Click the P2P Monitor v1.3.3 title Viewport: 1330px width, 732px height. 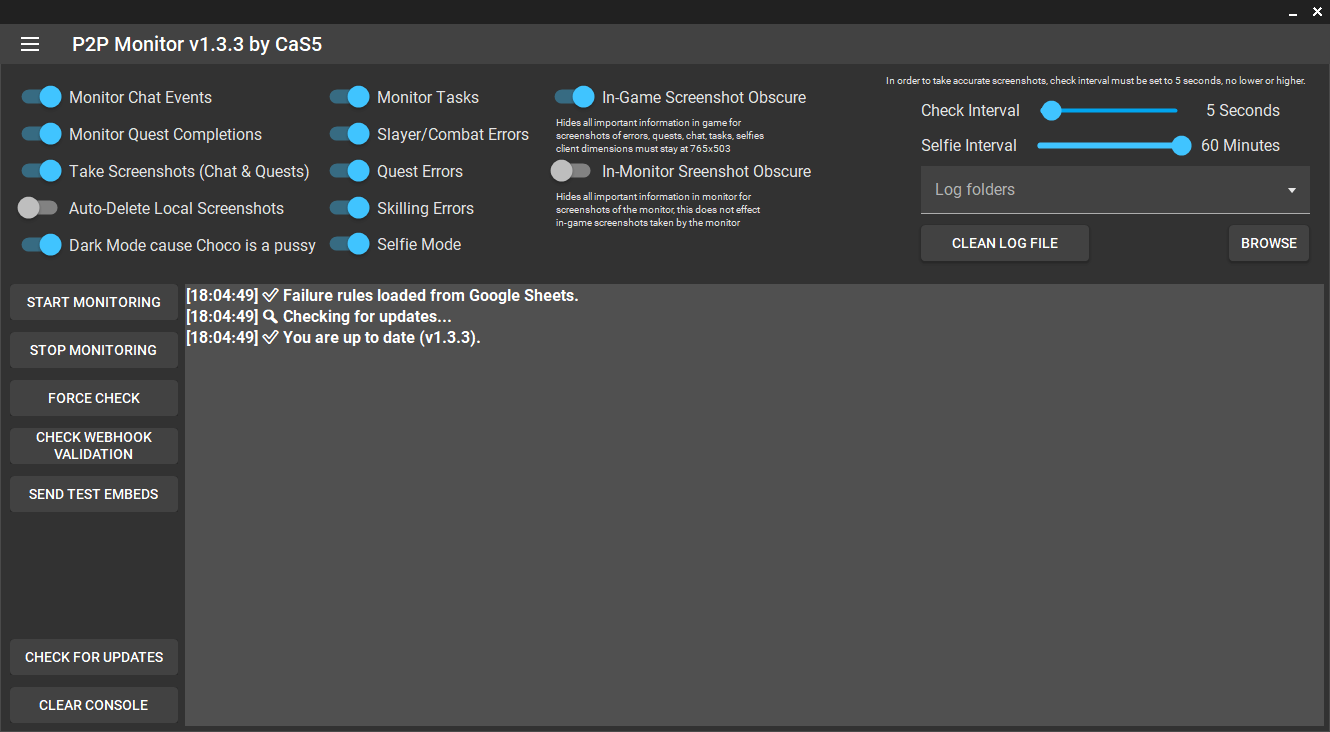point(197,44)
